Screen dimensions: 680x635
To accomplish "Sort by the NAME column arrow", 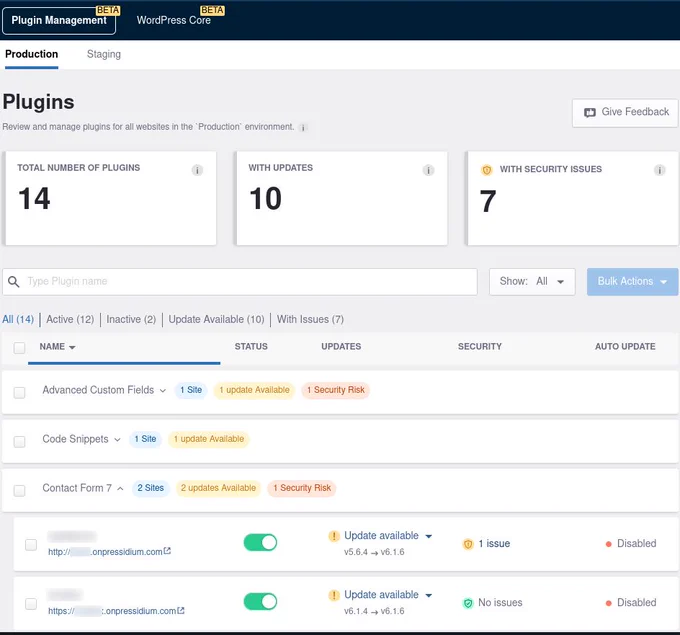I will [x=72, y=347].
